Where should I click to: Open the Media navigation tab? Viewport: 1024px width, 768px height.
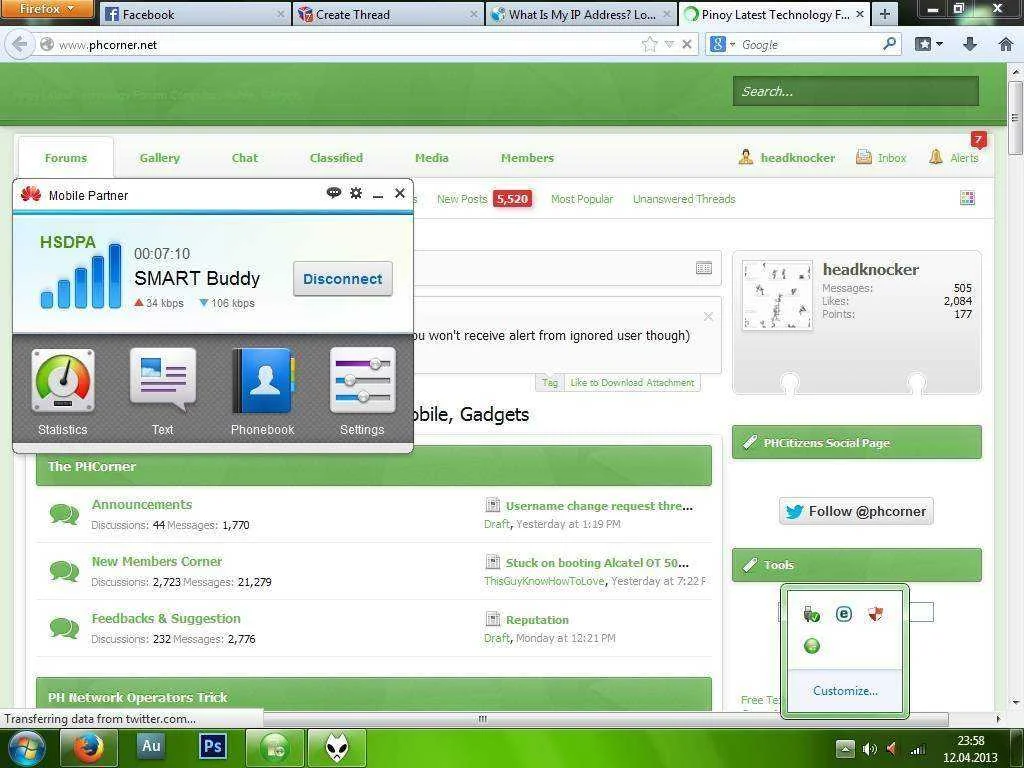pyautogui.click(x=432, y=157)
